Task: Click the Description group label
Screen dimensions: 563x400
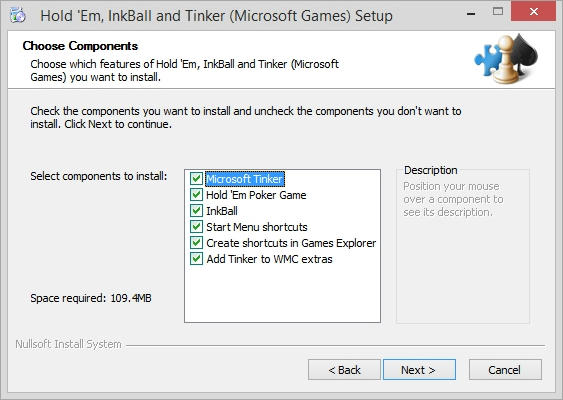Action: tap(431, 170)
